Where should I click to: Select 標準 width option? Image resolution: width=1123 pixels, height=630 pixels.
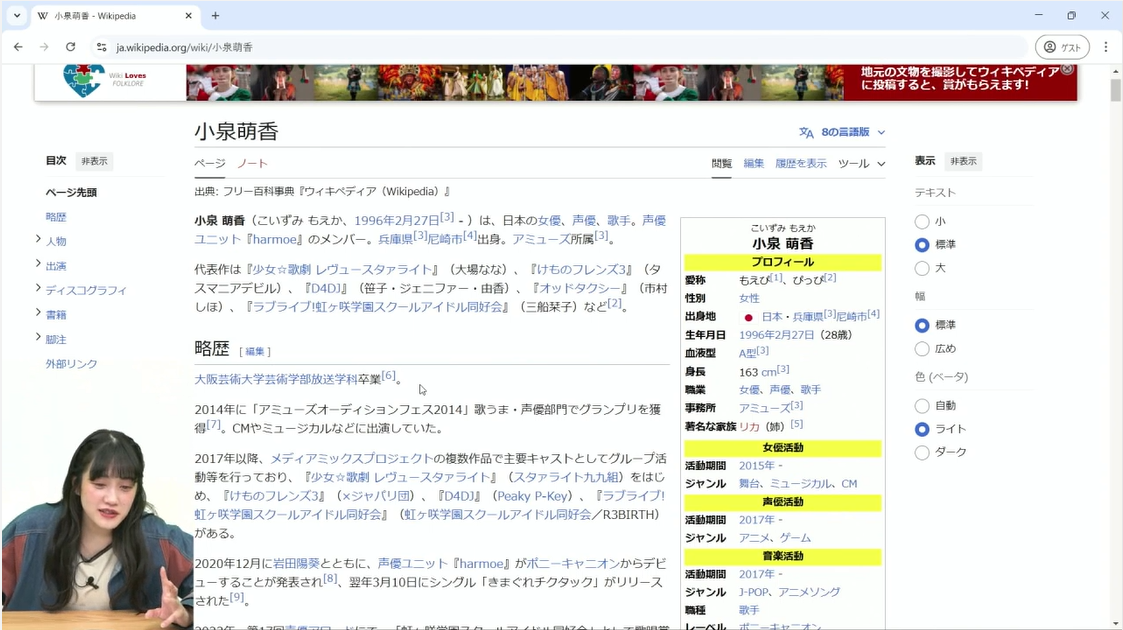(922, 325)
